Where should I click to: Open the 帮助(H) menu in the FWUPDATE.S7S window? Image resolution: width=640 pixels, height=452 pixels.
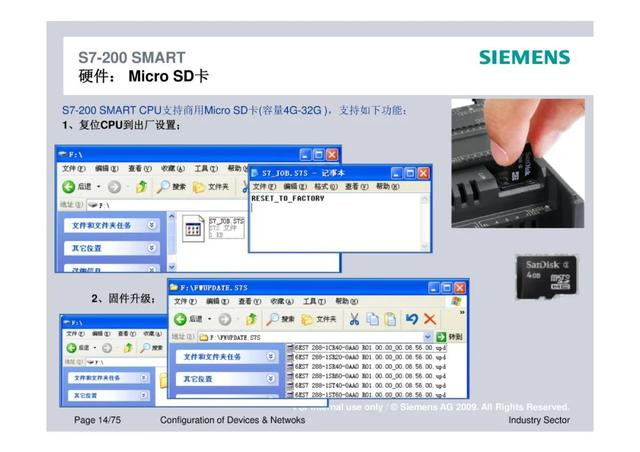(347, 301)
